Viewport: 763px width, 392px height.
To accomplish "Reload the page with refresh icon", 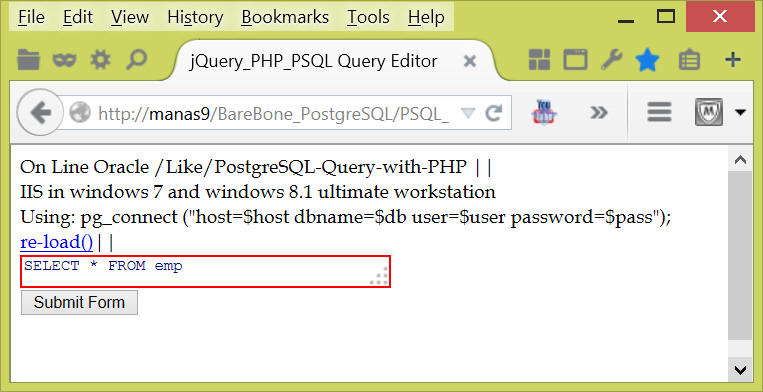I will [493, 113].
